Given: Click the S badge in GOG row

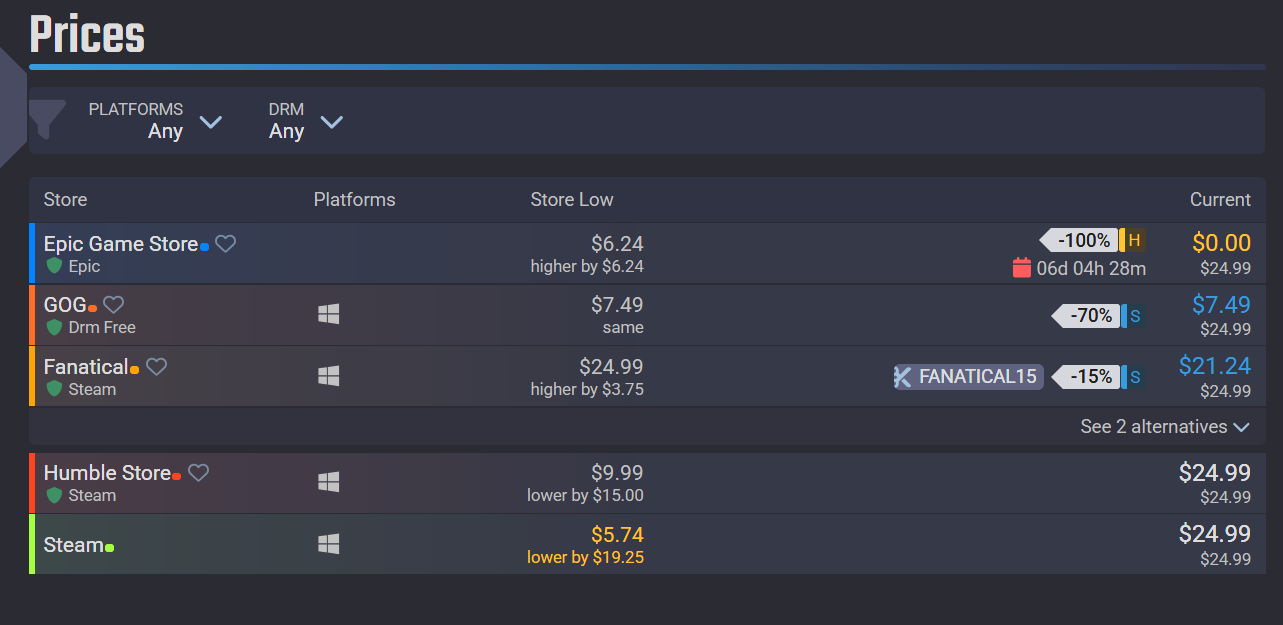Looking at the screenshot, I should pyautogui.click(x=1135, y=316).
